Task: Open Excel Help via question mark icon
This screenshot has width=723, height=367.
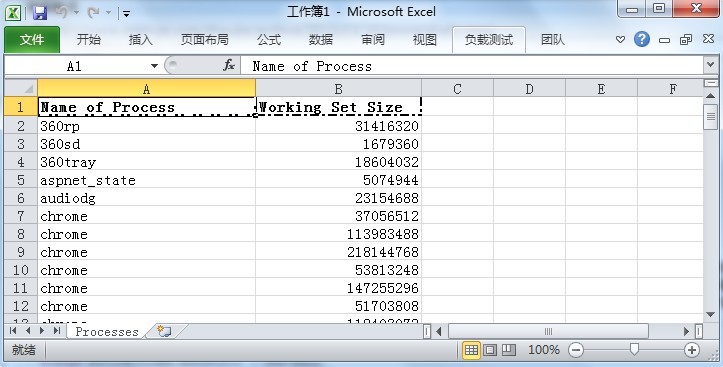Action: tap(642, 40)
